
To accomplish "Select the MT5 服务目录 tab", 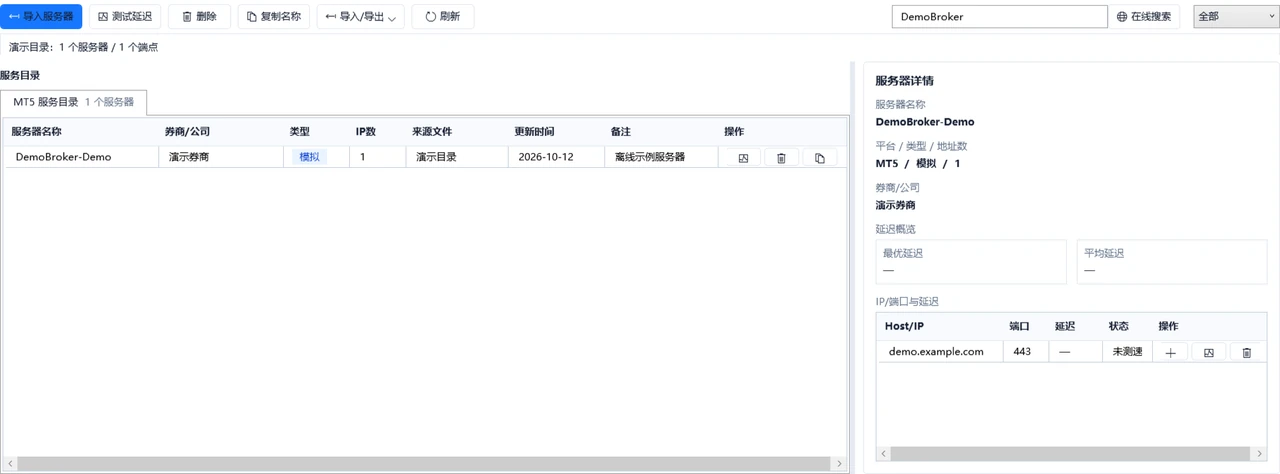I will coord(74,102).
